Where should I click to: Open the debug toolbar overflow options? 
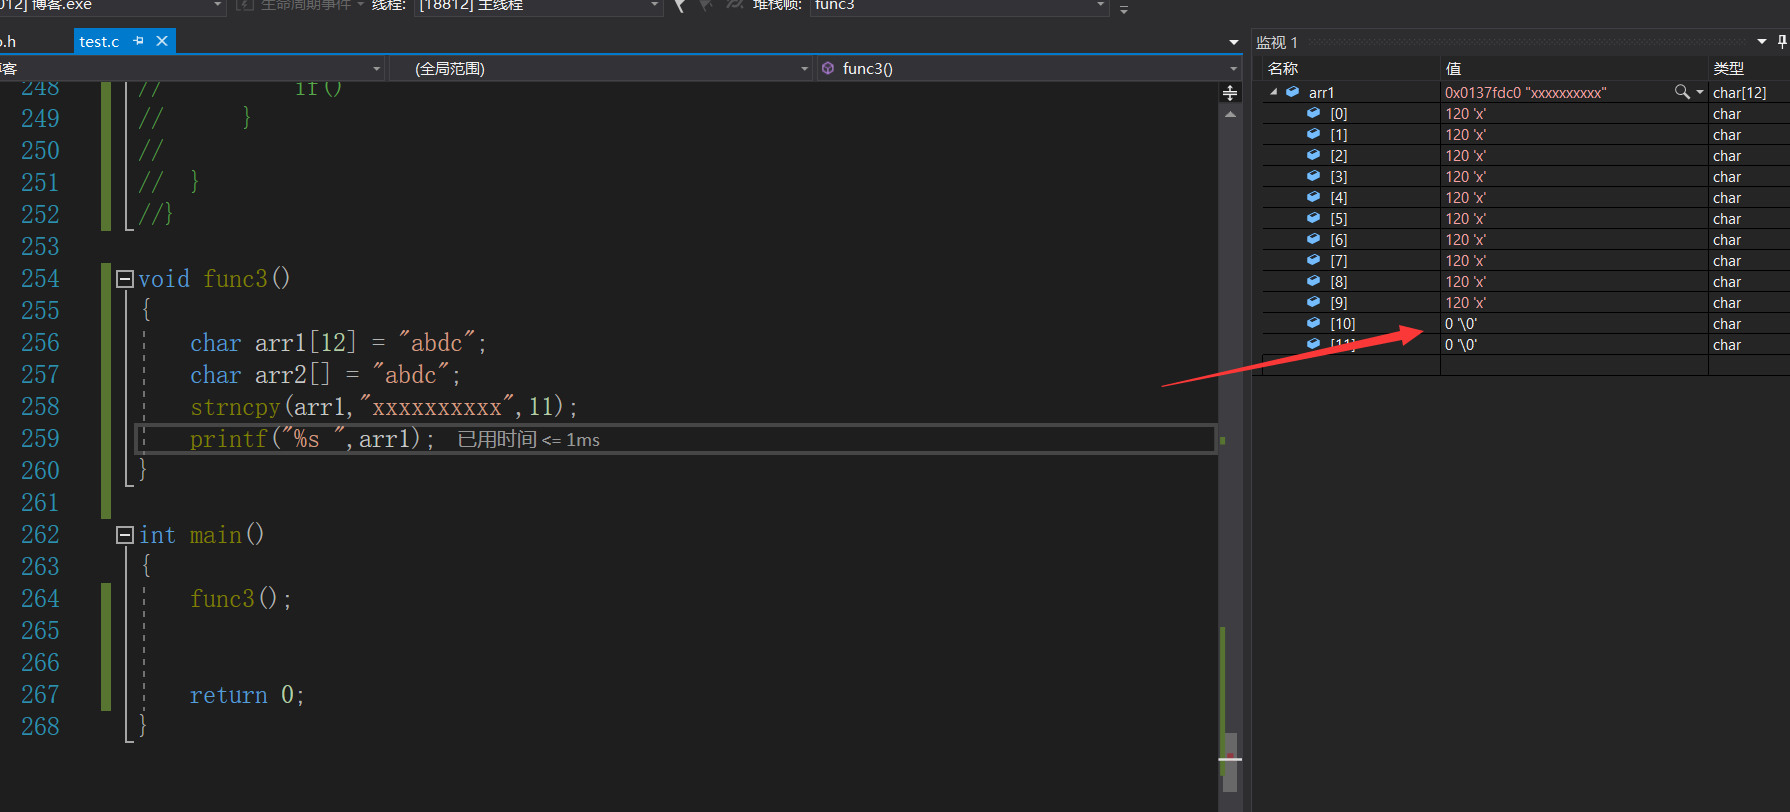[x=1124, y=9]
